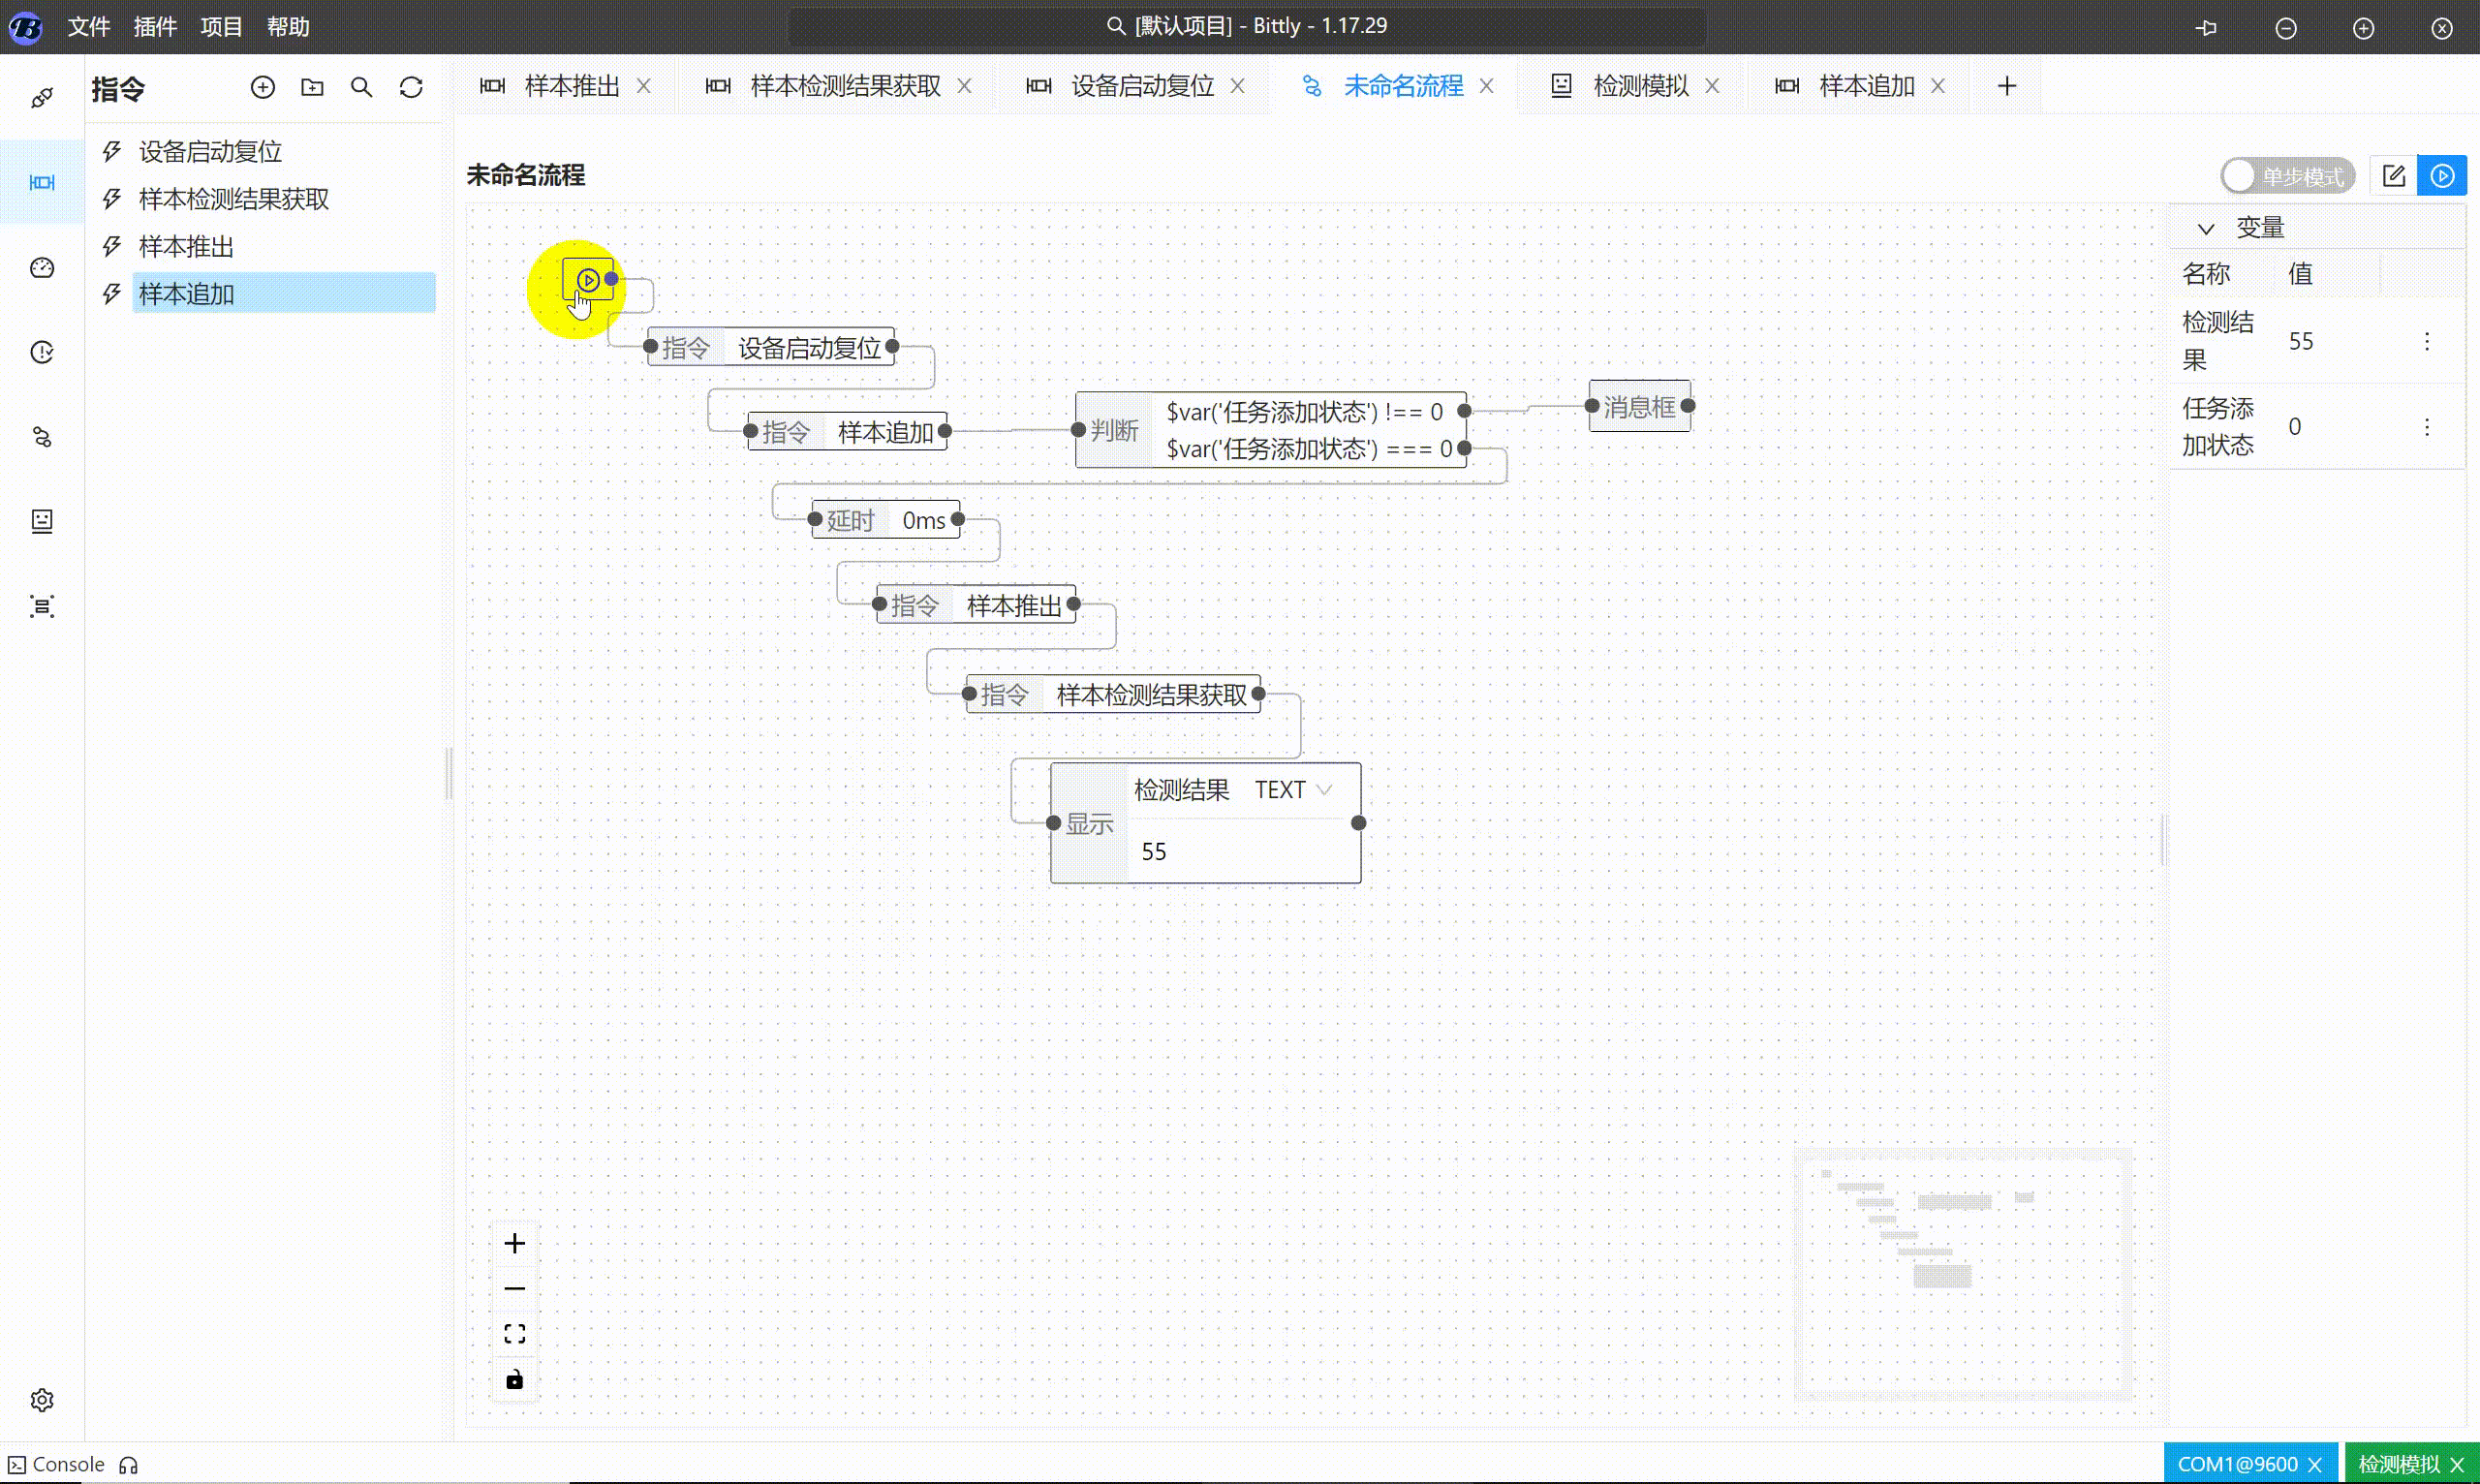Open settings gear at sidebar bottom
Screen dimensions: 2480x1484
(x=41, y=1400)
